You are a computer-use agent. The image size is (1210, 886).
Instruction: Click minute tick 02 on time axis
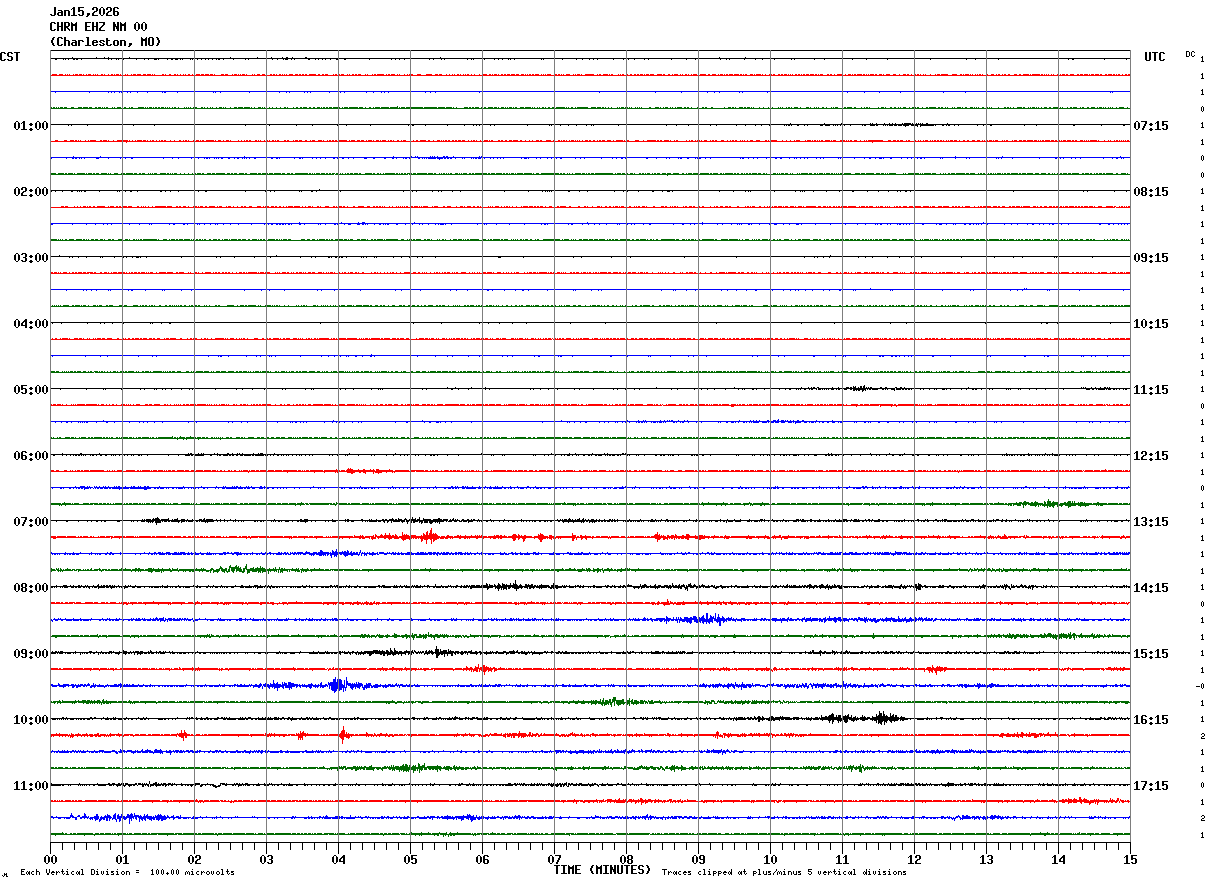[194, 859]
